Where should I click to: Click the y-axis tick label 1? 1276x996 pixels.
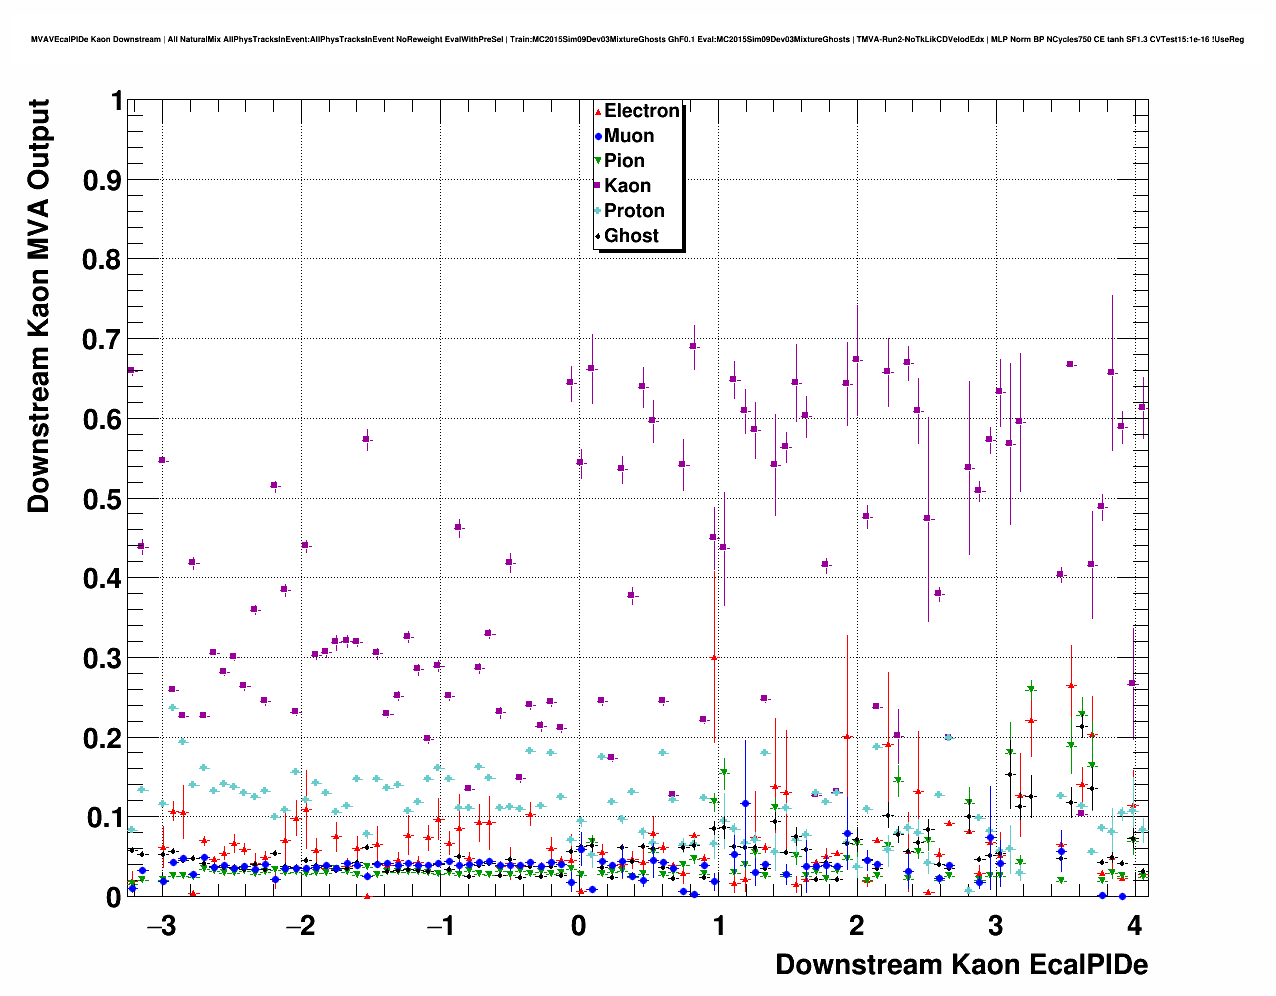point(117,102)
